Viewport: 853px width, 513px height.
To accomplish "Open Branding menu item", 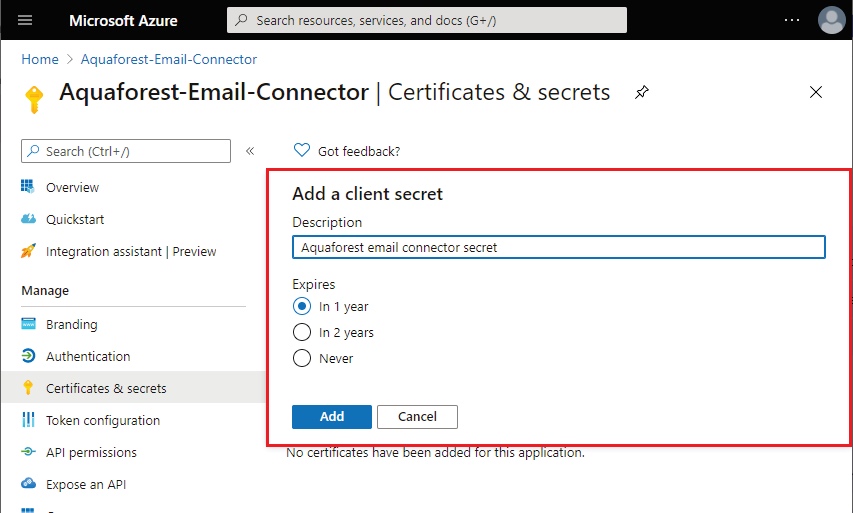I will 72,325.
